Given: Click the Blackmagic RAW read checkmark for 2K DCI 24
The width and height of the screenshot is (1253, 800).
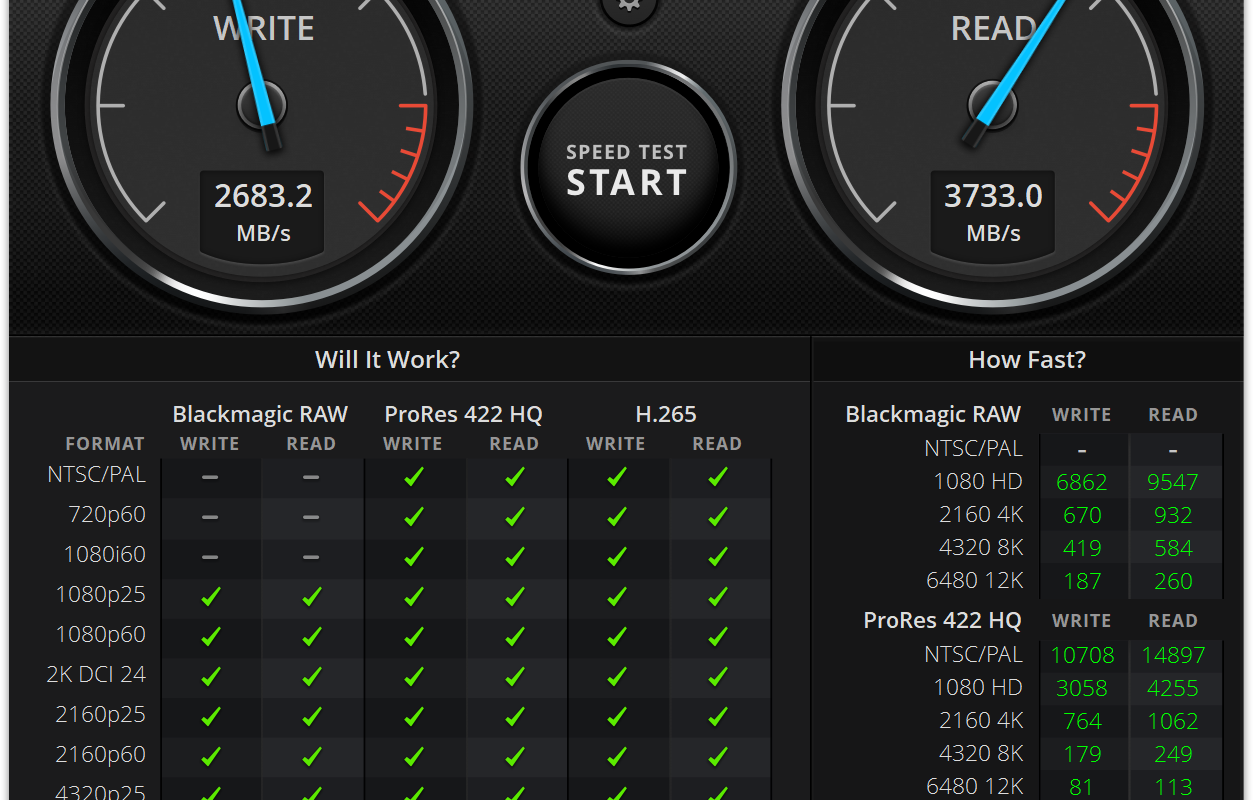Looking at the screenshot, I should (x=311, y=677).
